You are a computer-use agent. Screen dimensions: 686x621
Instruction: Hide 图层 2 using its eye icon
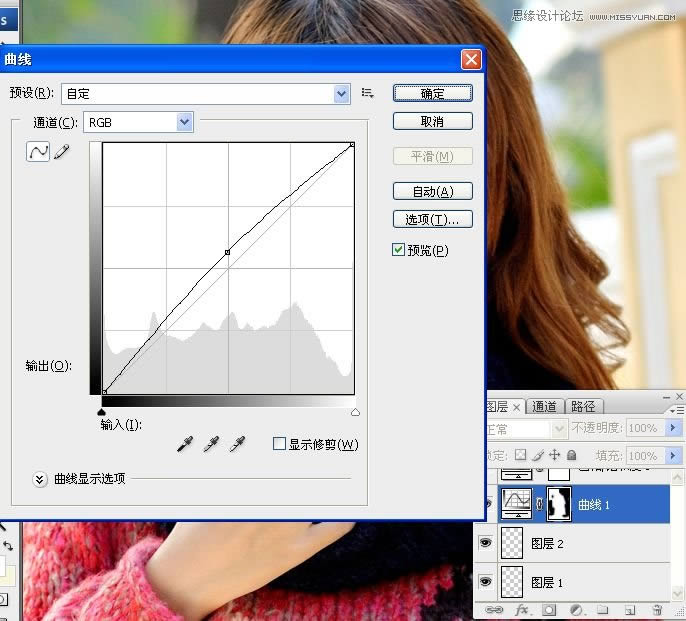pos(487,543)
